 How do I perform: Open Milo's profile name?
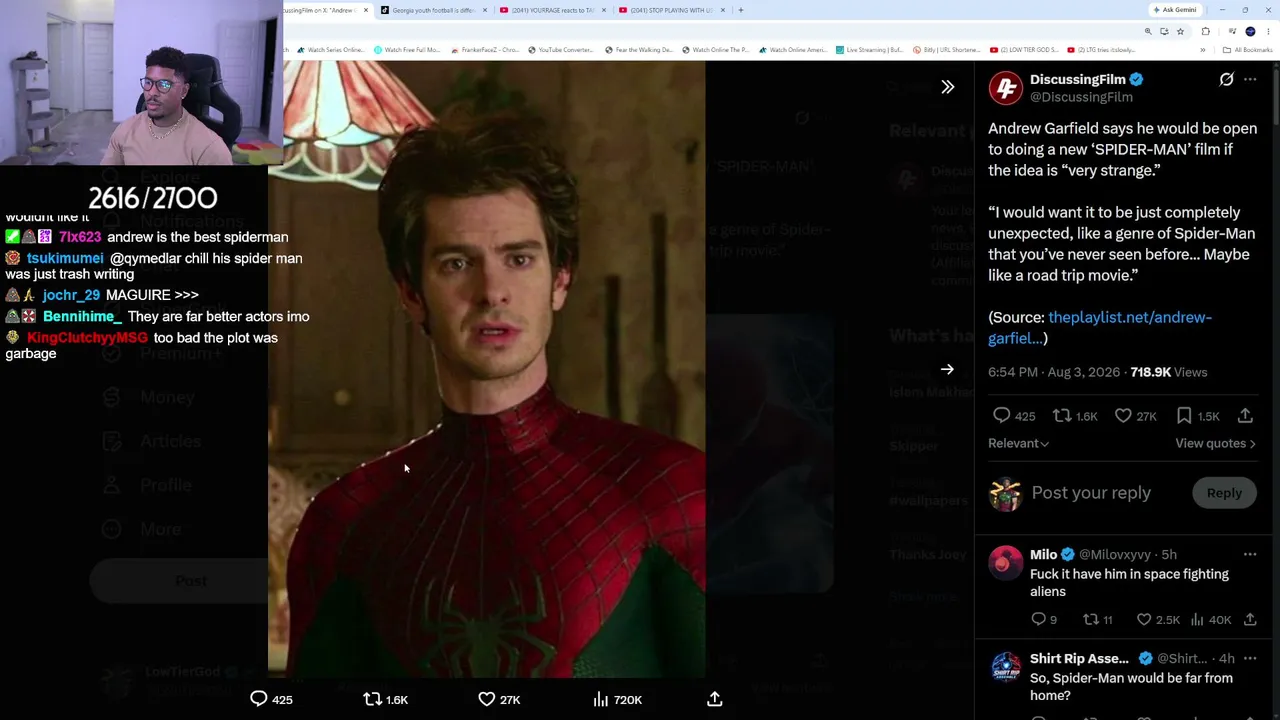[x=1043, y=554]
